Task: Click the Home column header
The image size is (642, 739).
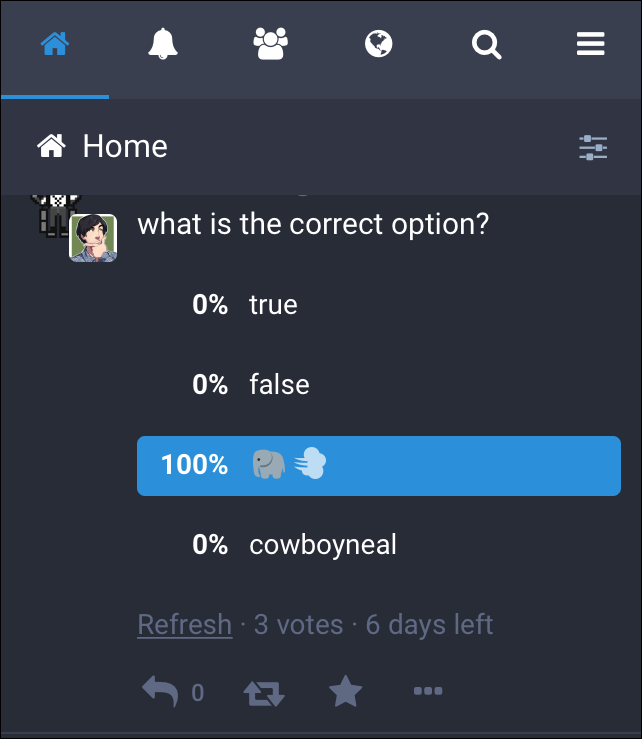Action: 125,147
